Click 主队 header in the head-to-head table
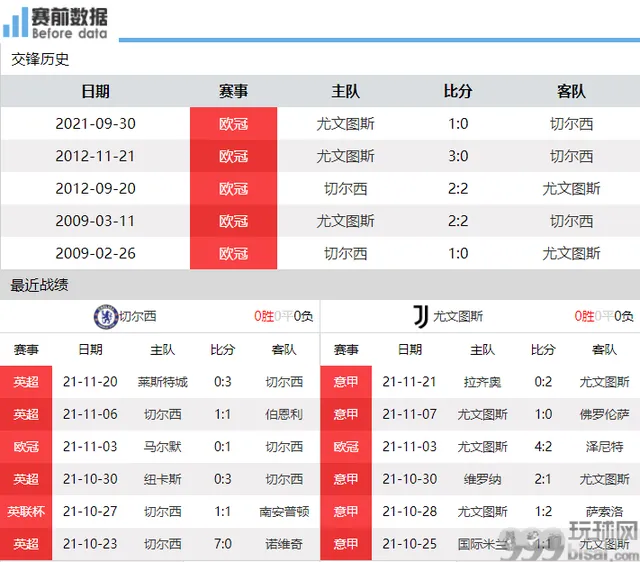This screenshot has width=640, height=562. click(x=346, y=91)
